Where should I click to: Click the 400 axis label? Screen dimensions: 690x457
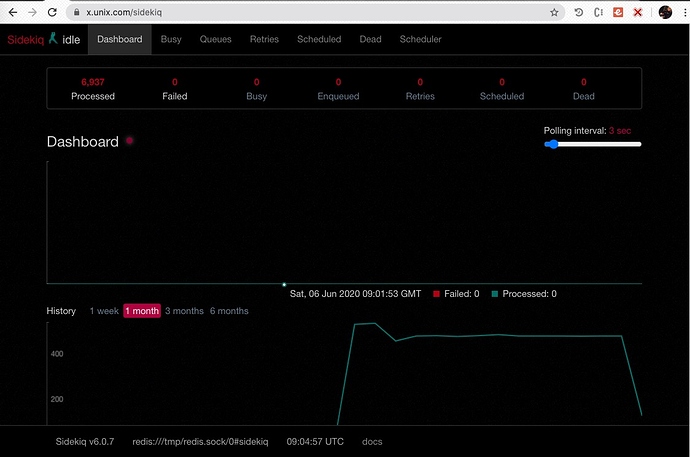click(x=57, y=354)
